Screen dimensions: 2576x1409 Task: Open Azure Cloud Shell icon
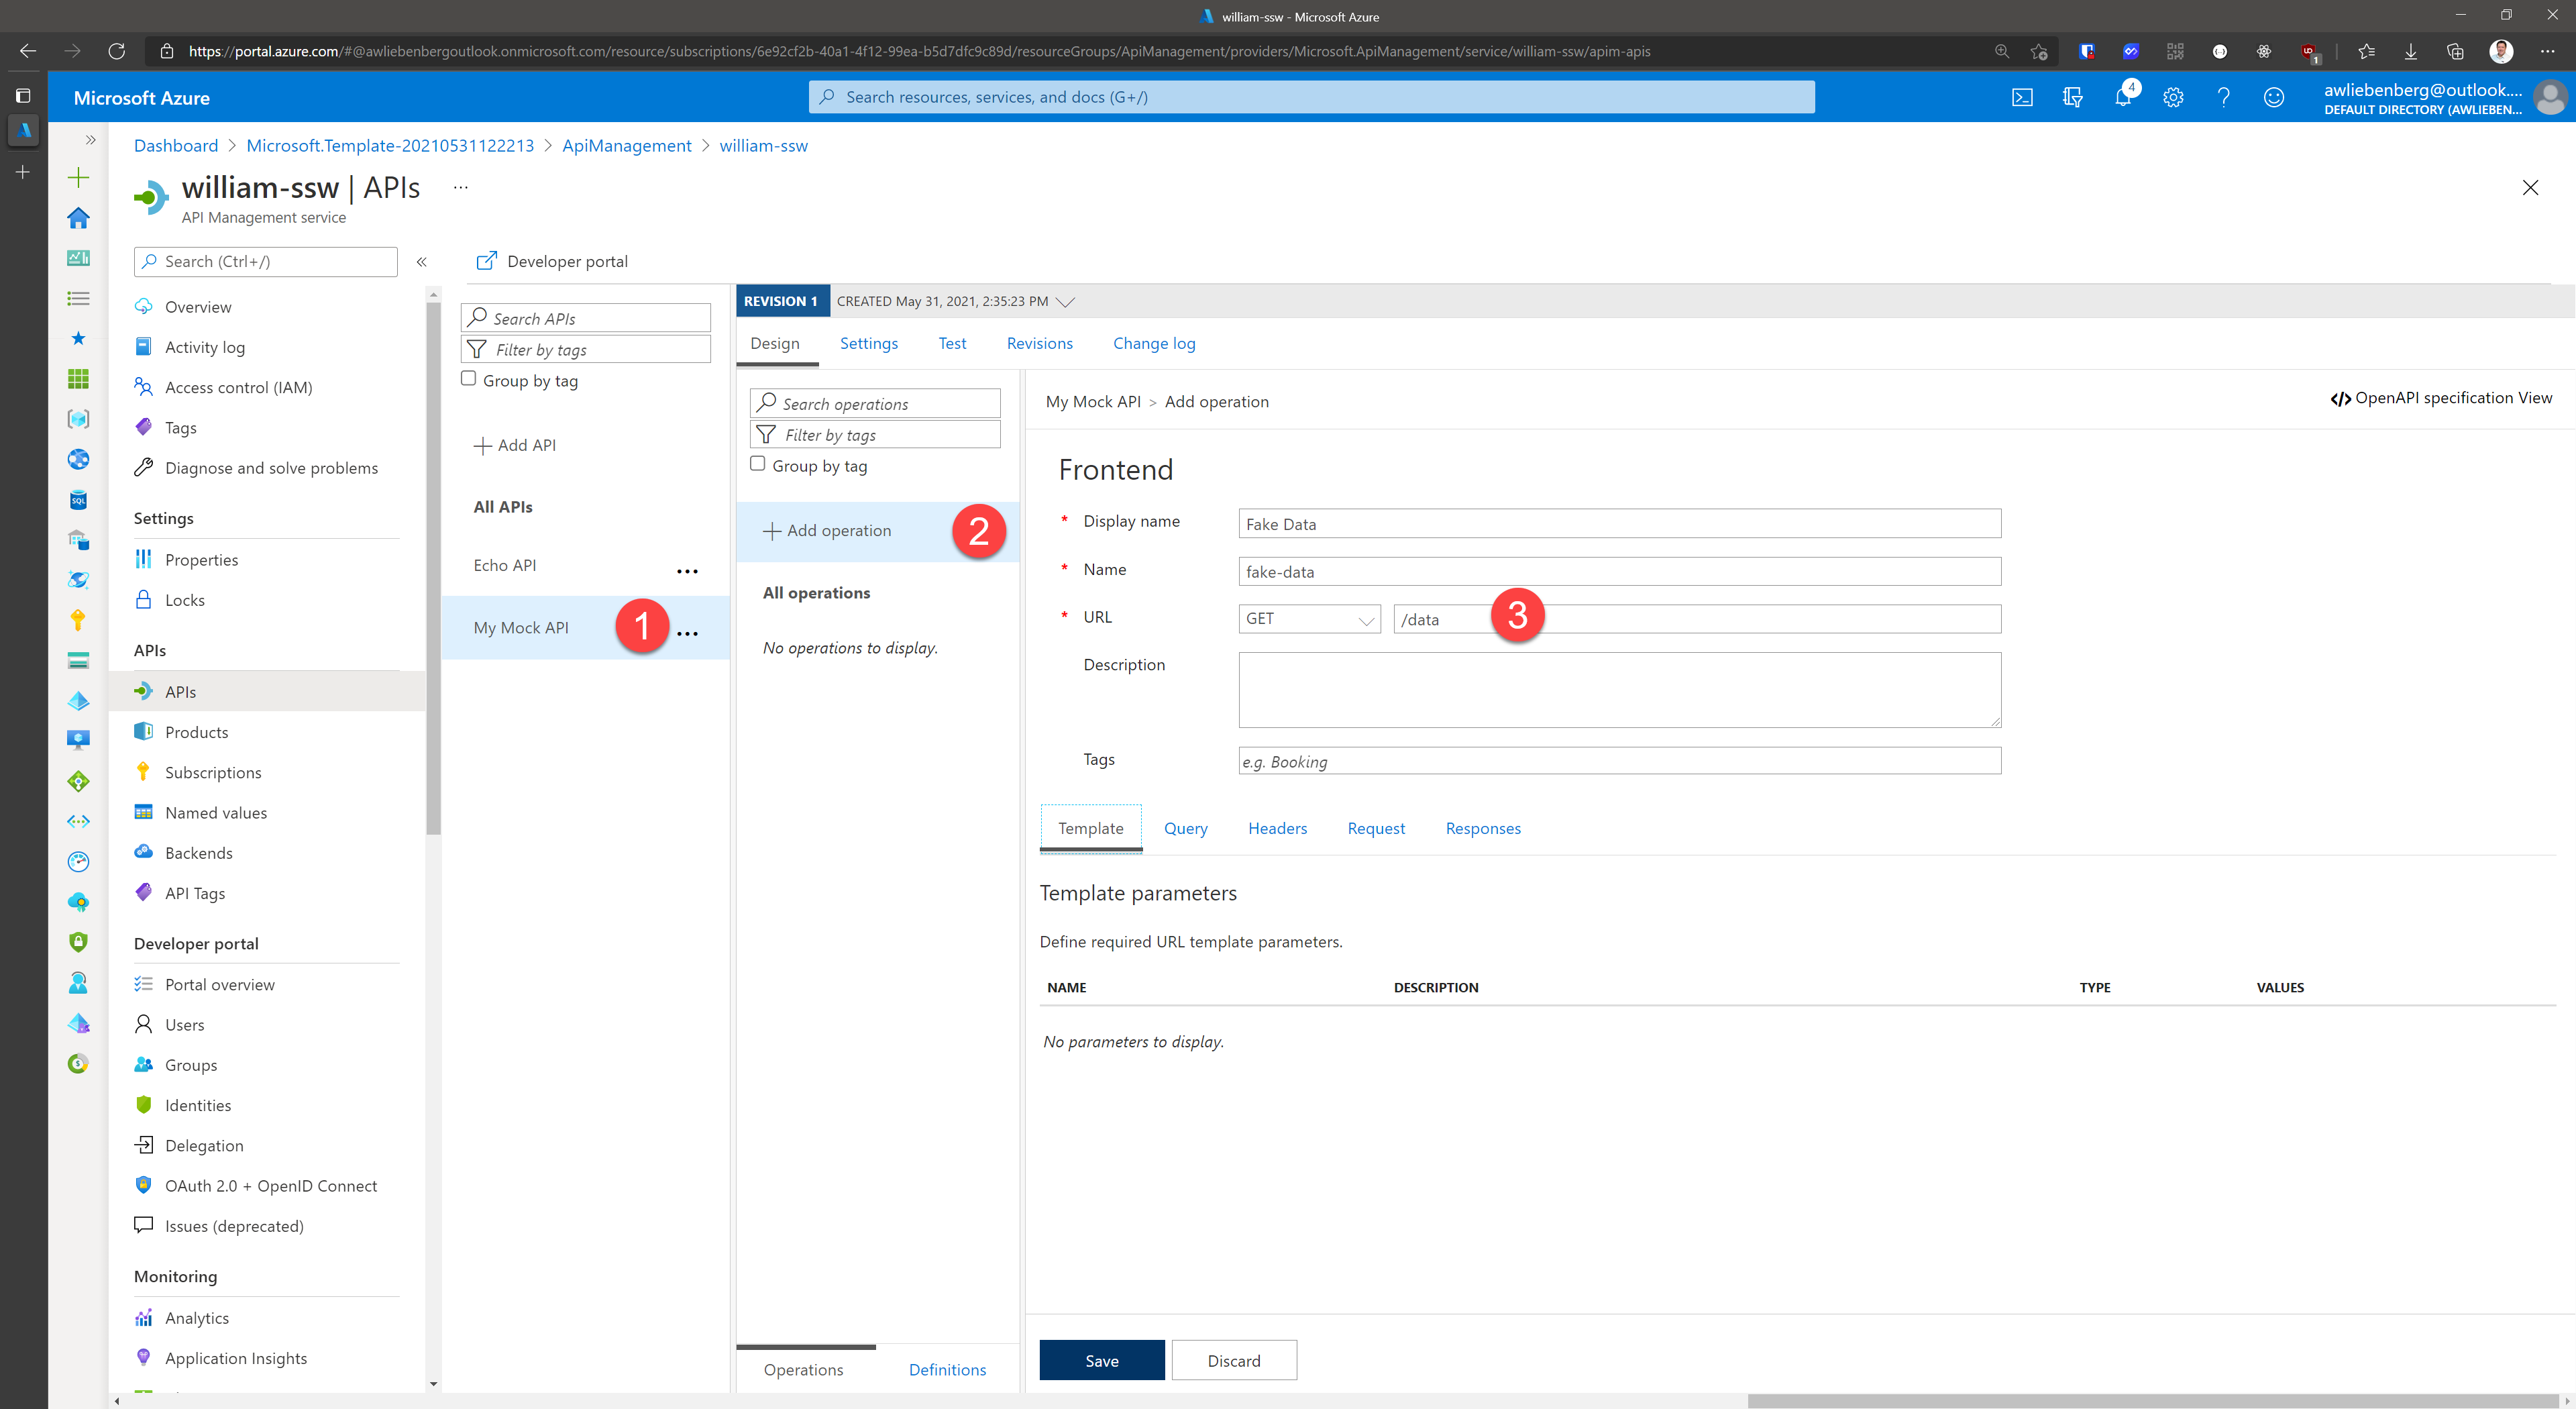[2022, 97]
